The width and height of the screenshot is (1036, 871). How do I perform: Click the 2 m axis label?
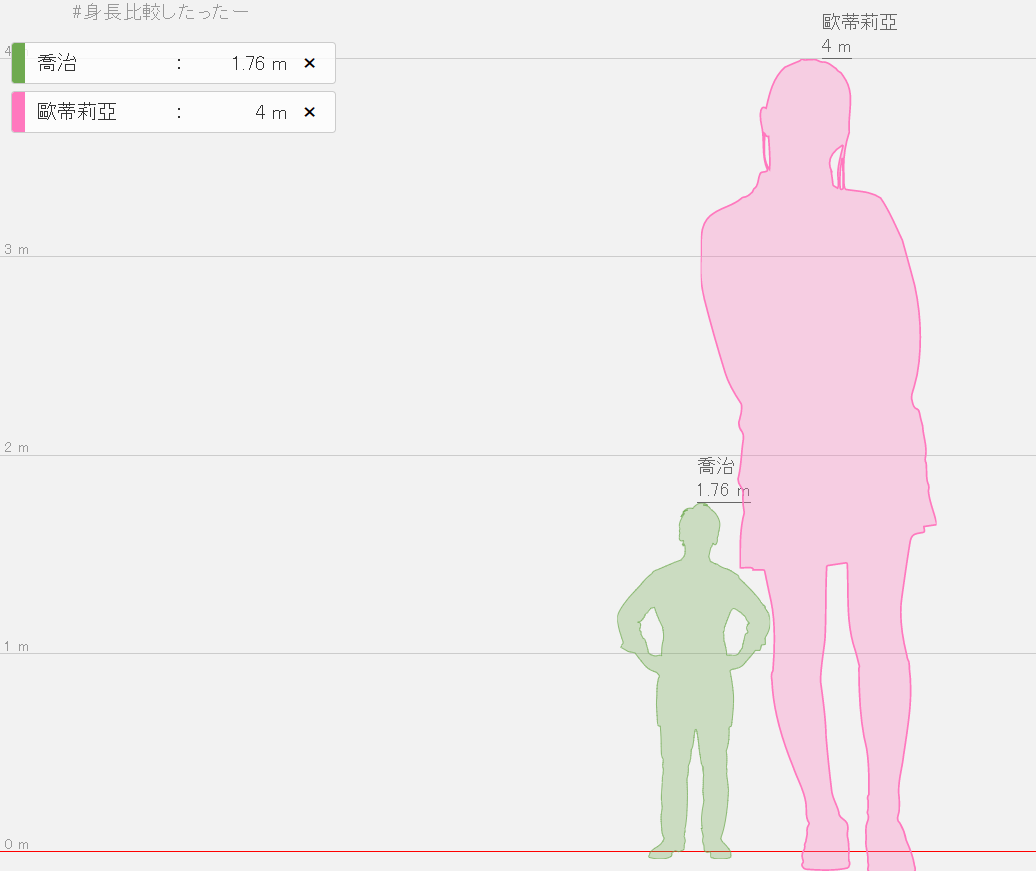(17, 447)
